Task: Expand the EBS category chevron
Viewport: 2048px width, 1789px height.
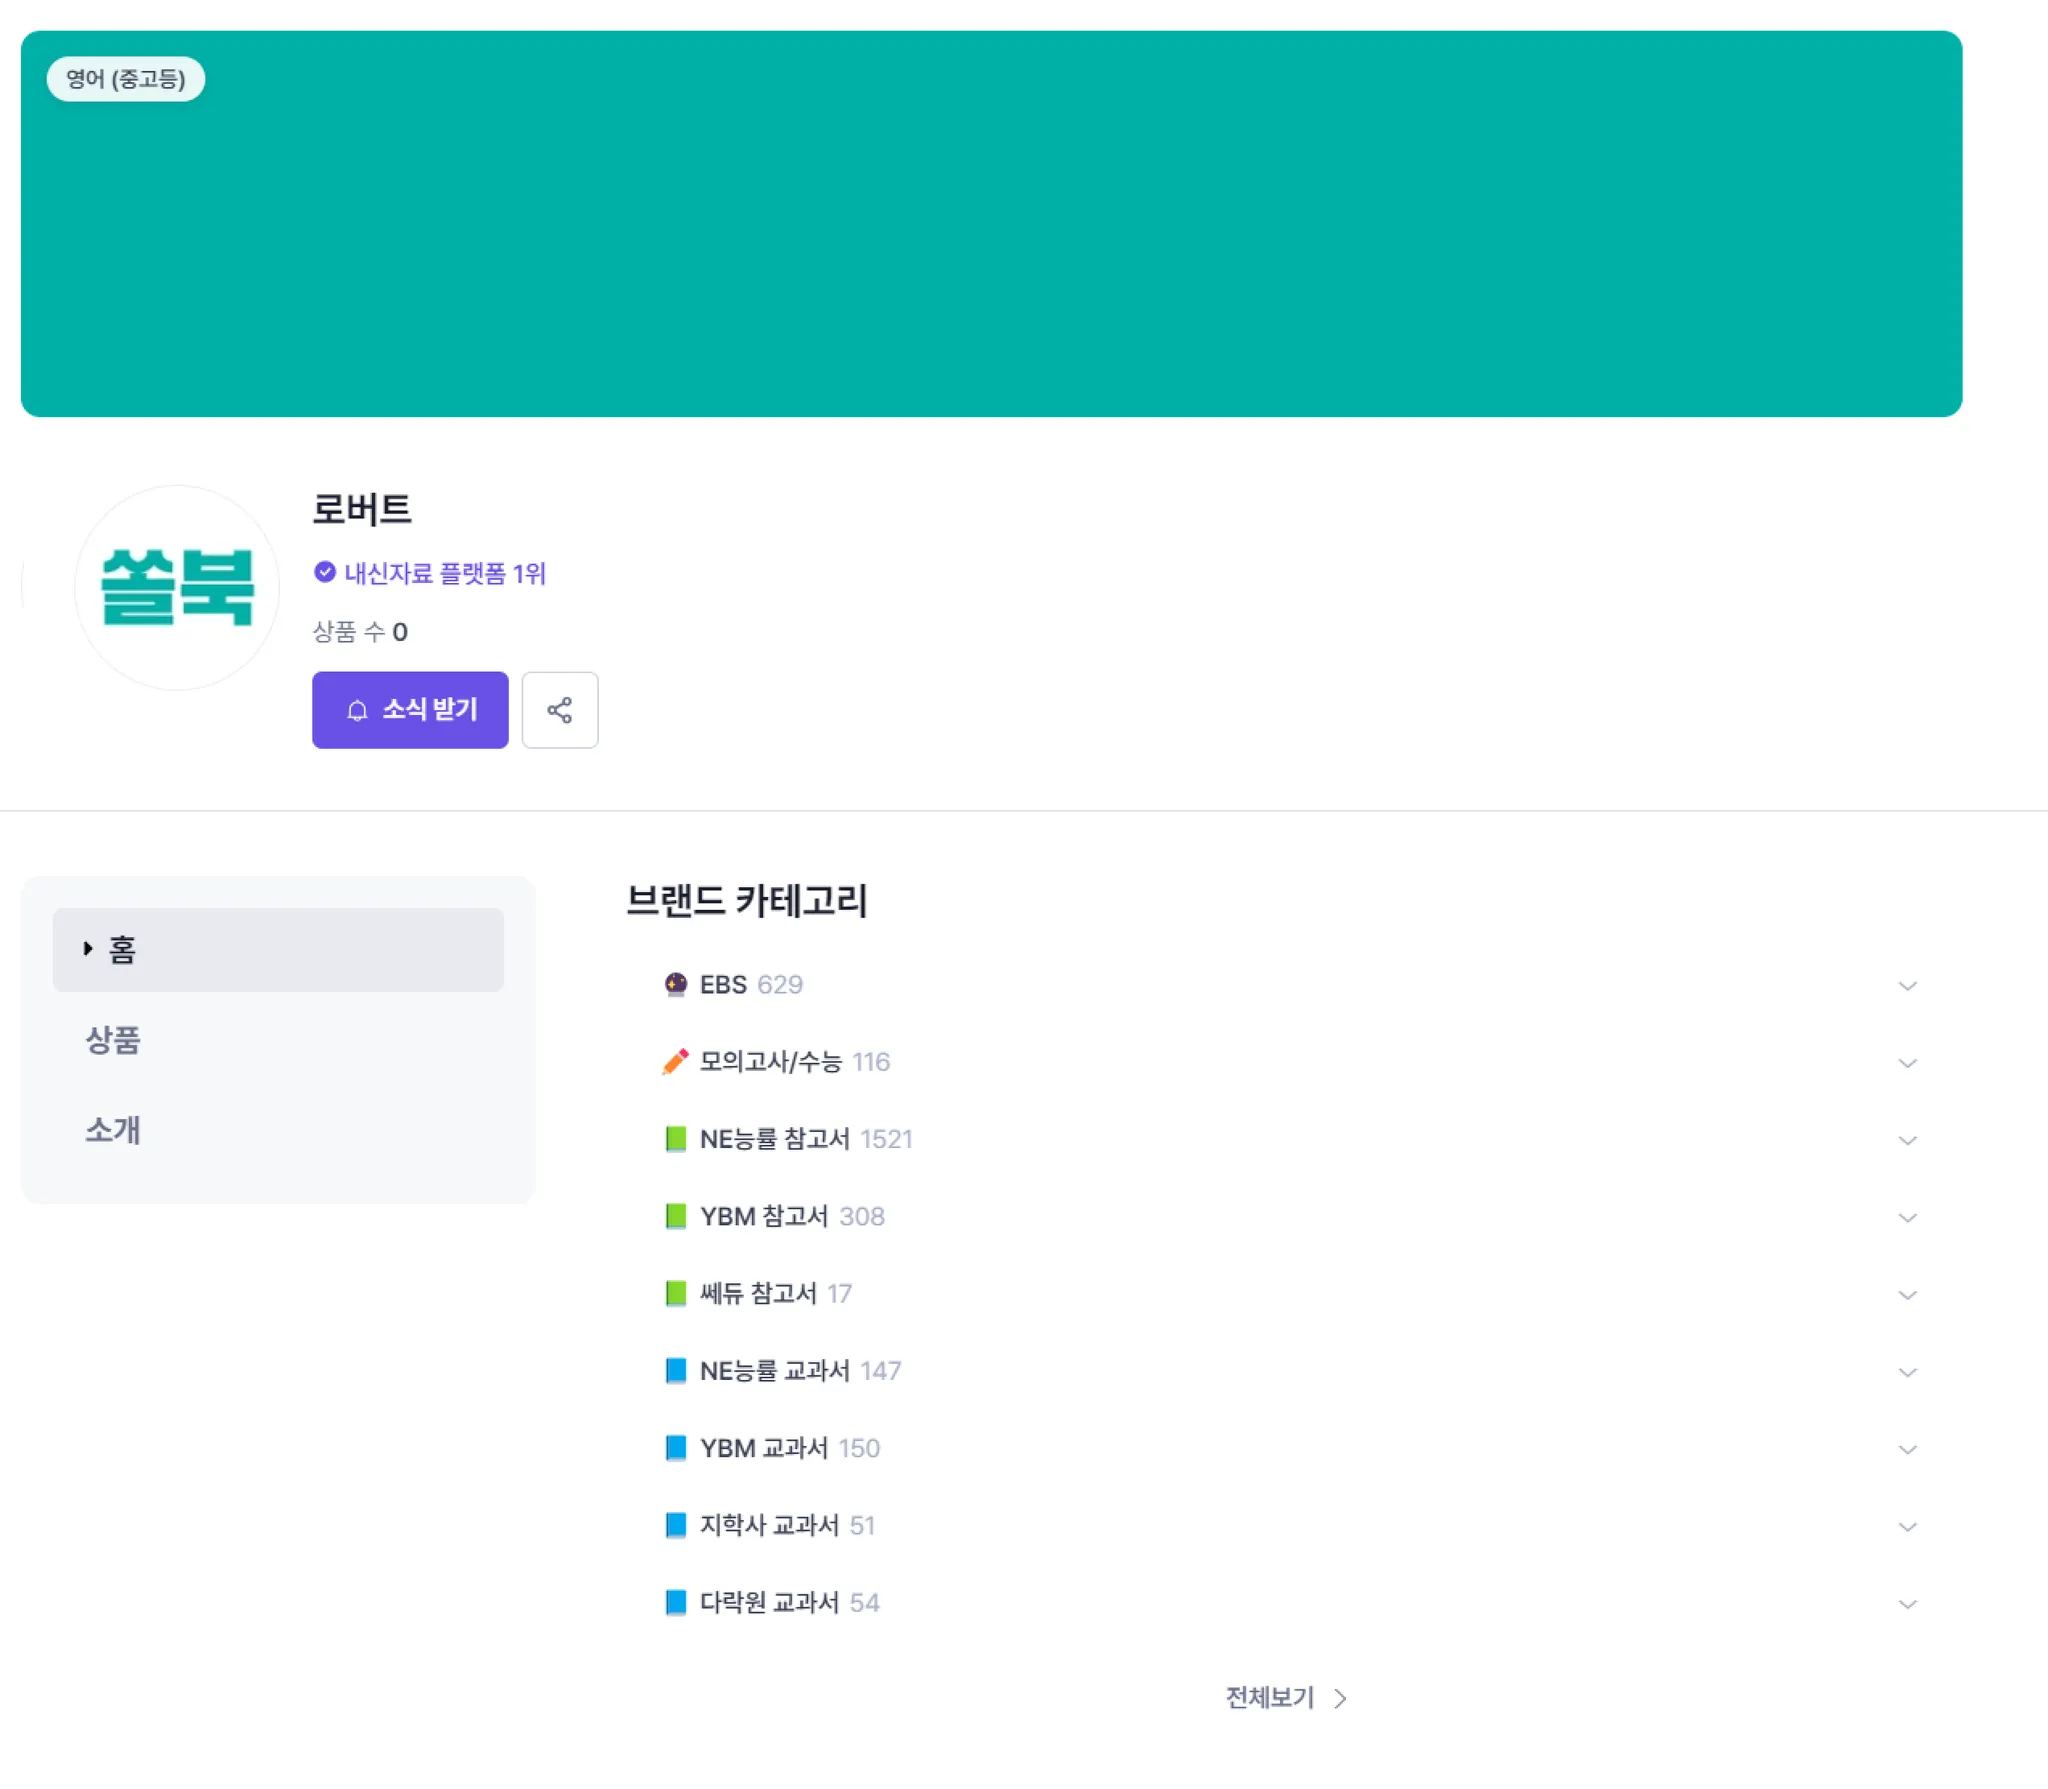Action: pos(1907,987)
